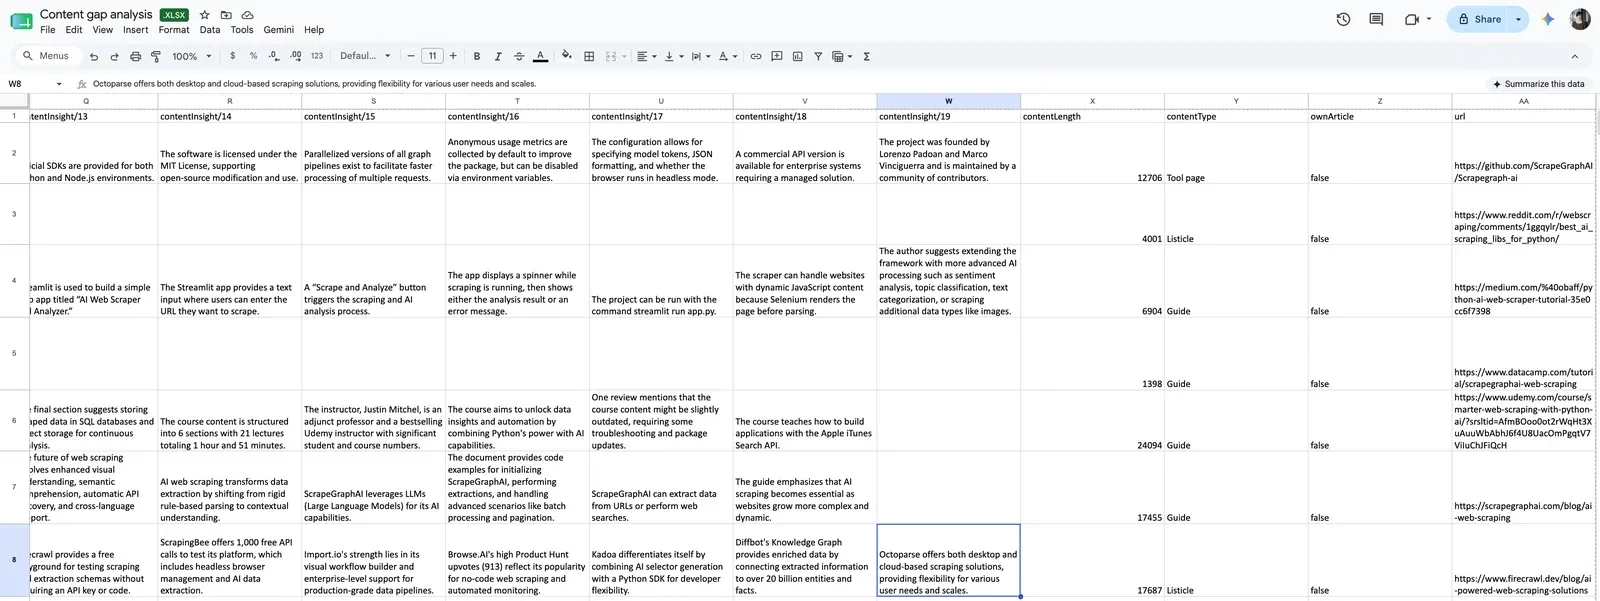The height and width of the screenshot is (601, 1600).
Task: Format as currency with the dollar icon
Action: 233,56
